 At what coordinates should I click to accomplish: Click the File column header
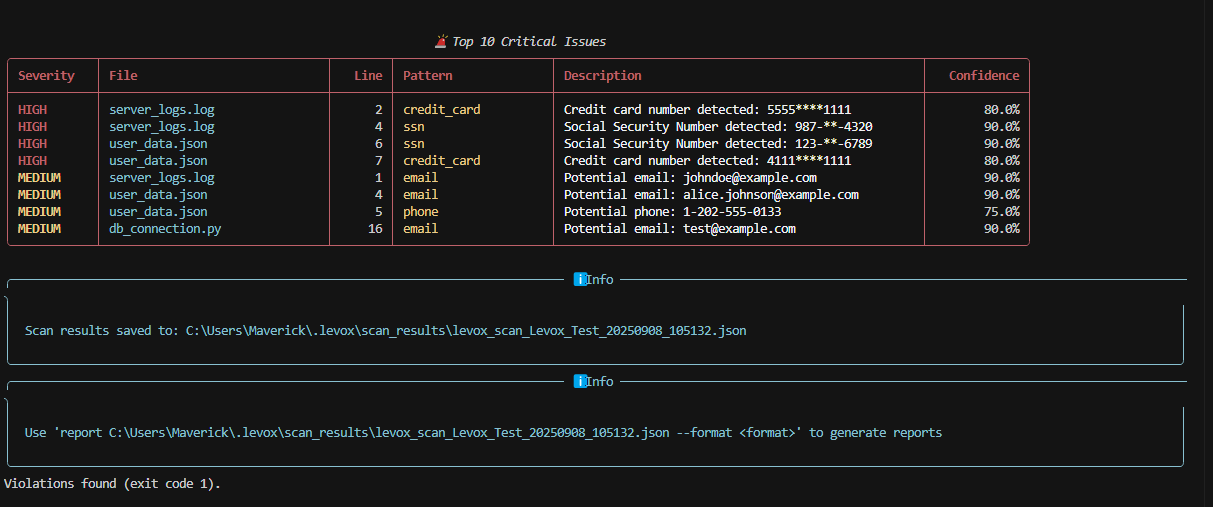tap(123, 75)
